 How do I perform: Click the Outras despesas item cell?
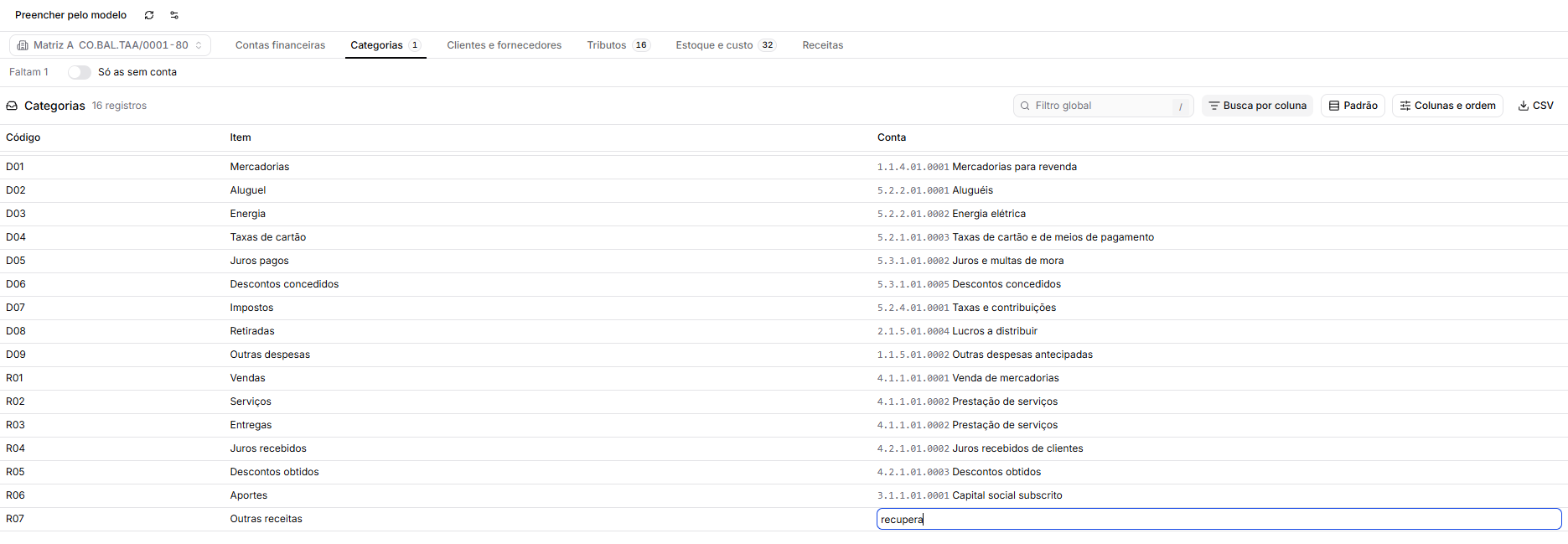tap(270, 355)
